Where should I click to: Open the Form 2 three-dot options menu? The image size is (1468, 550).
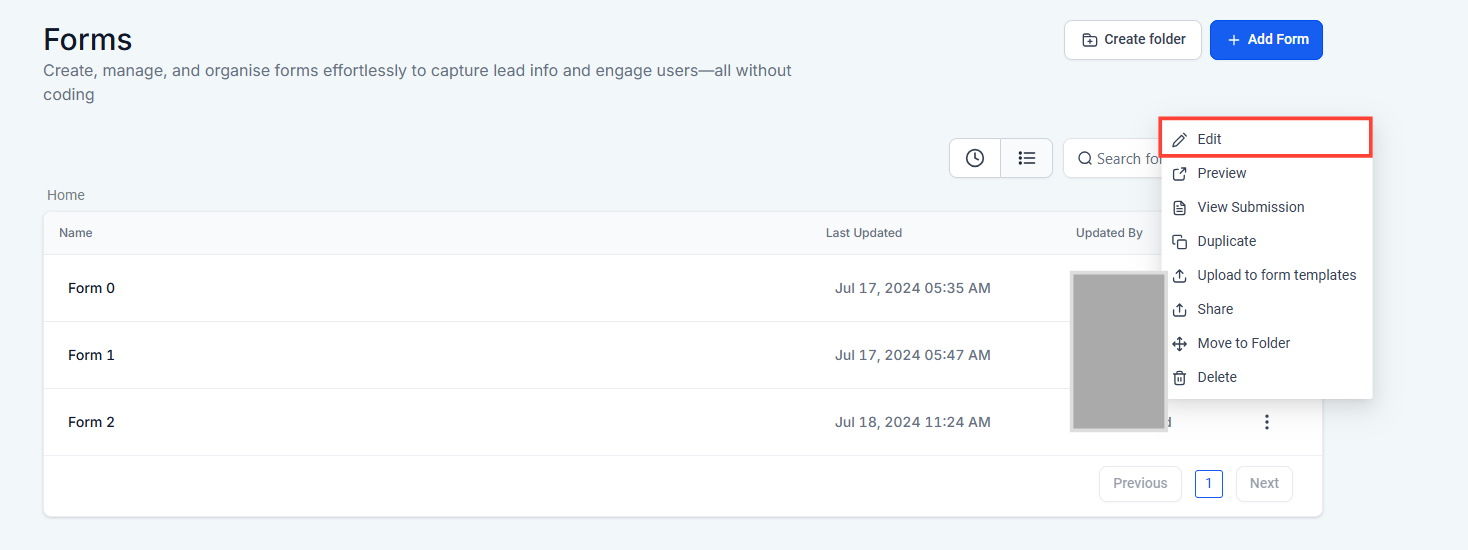(1267, 422)
